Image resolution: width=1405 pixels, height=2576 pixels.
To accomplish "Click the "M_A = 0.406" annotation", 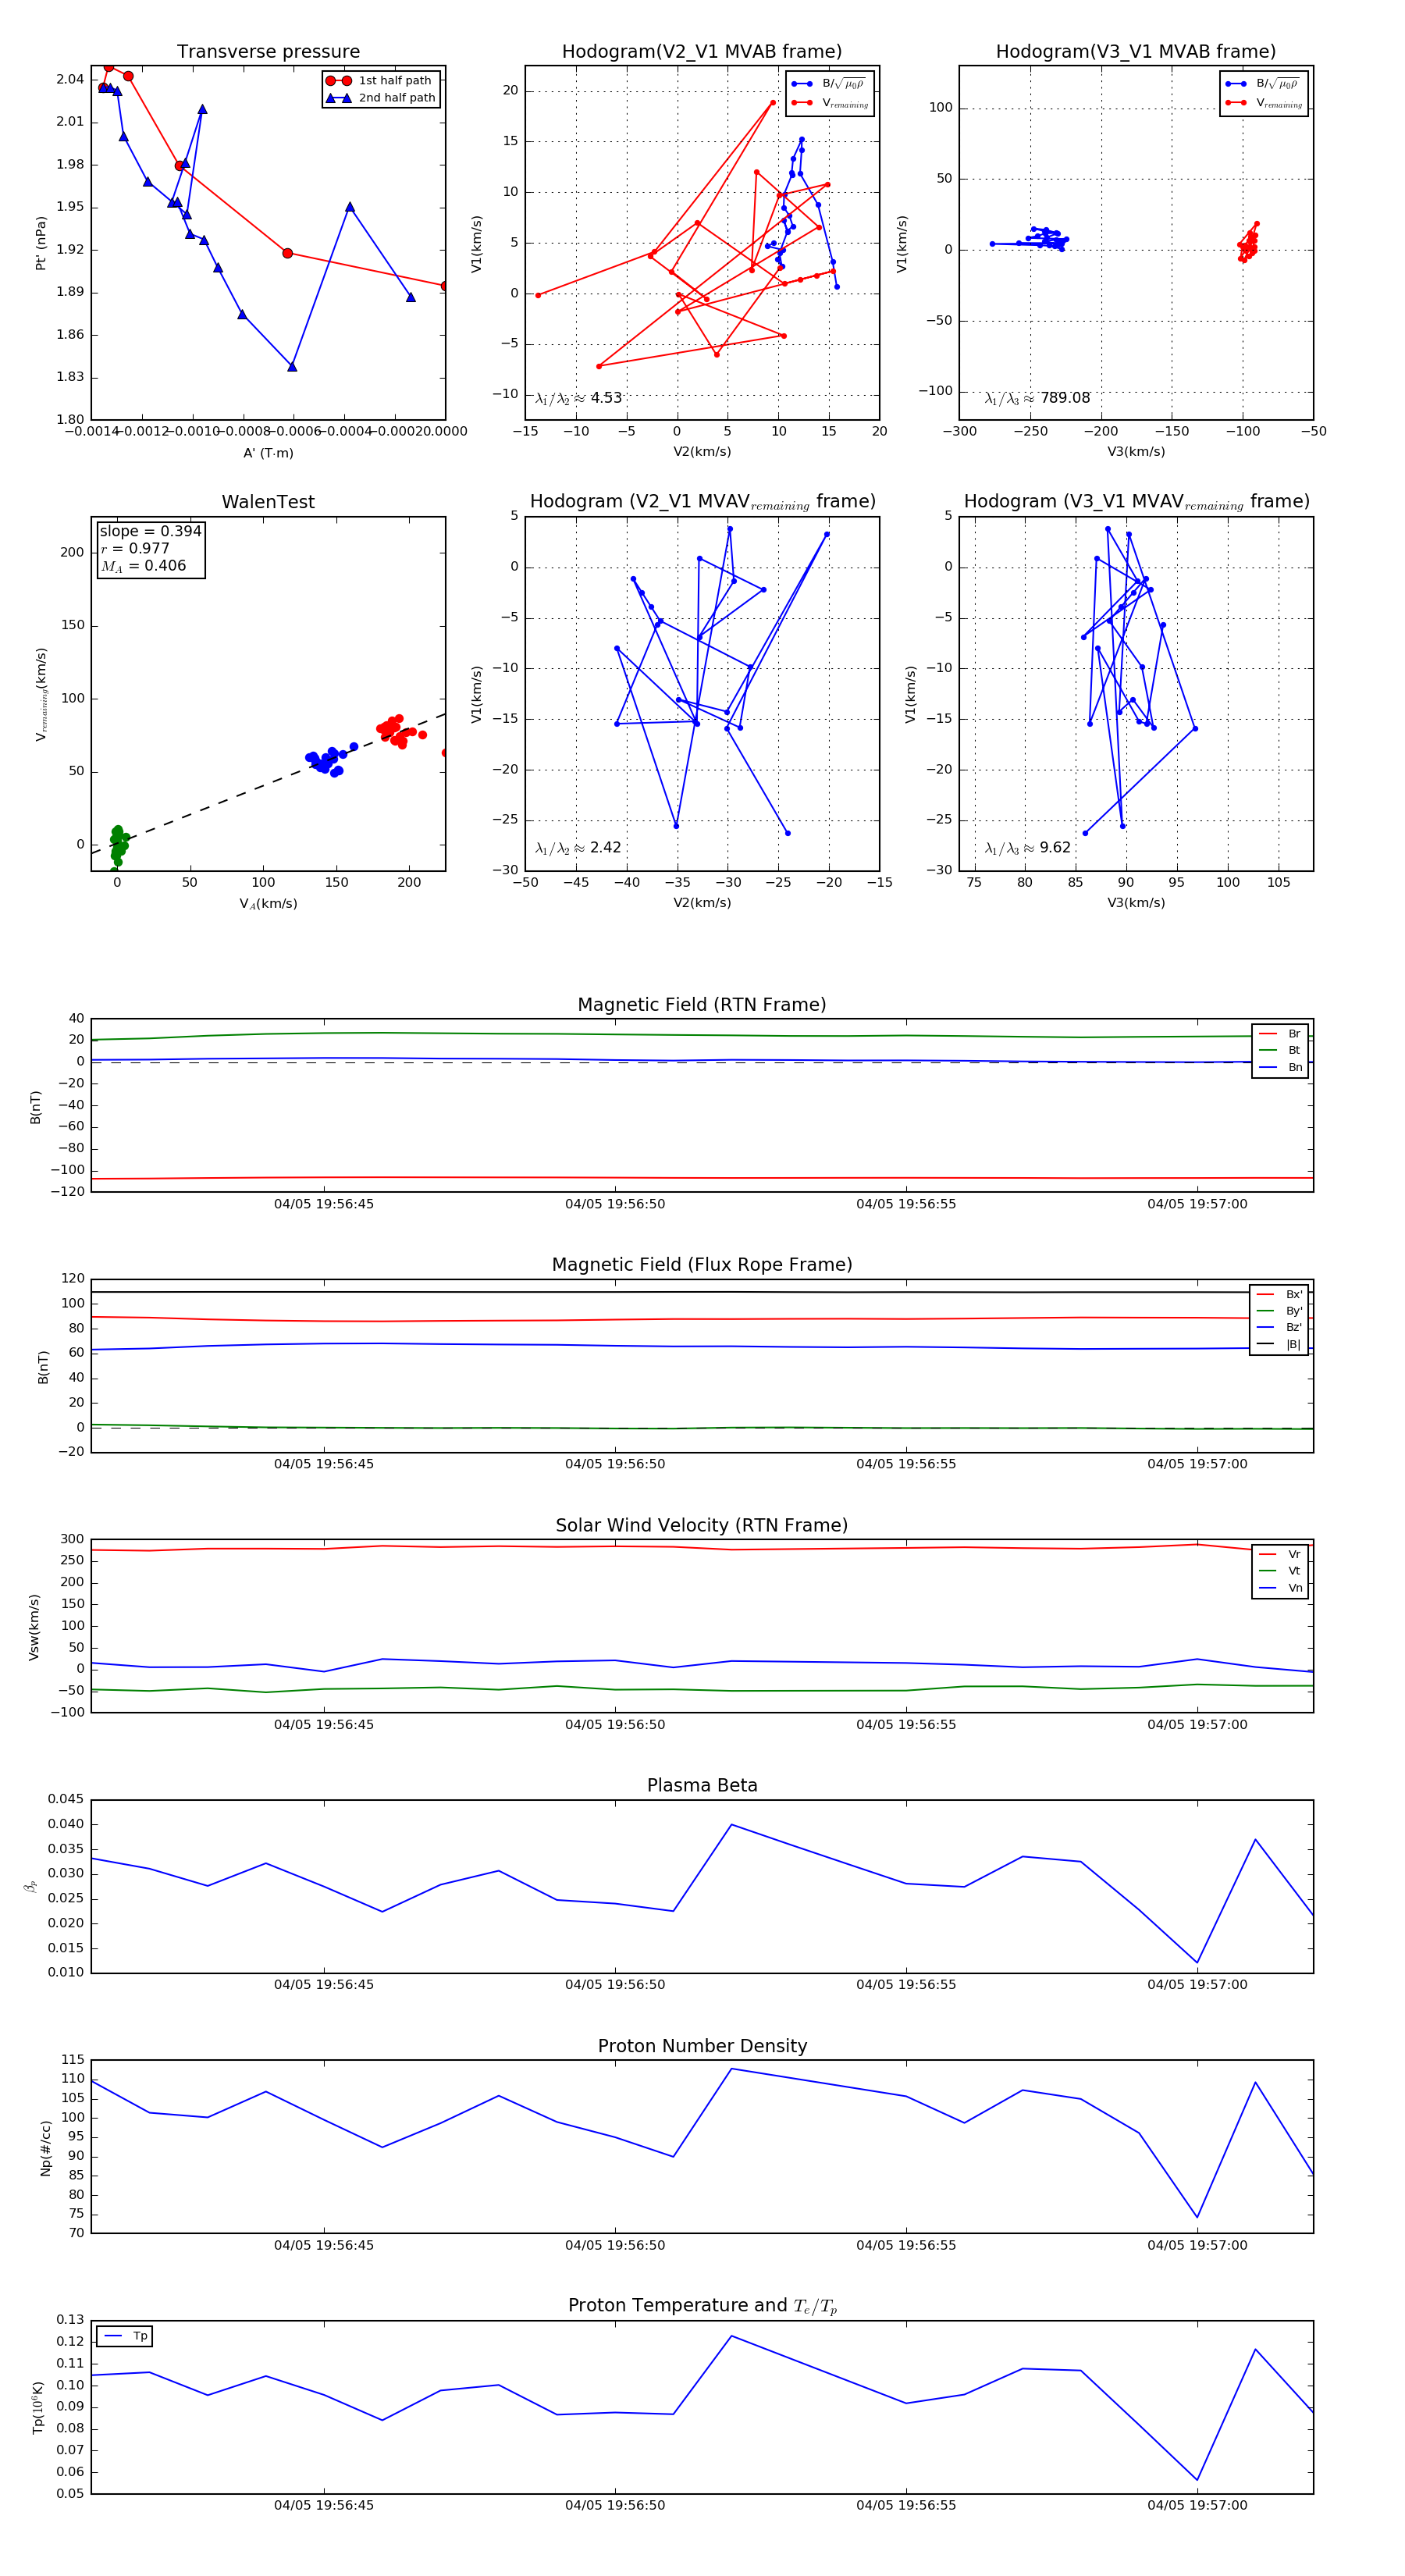I will coord(143,566).
